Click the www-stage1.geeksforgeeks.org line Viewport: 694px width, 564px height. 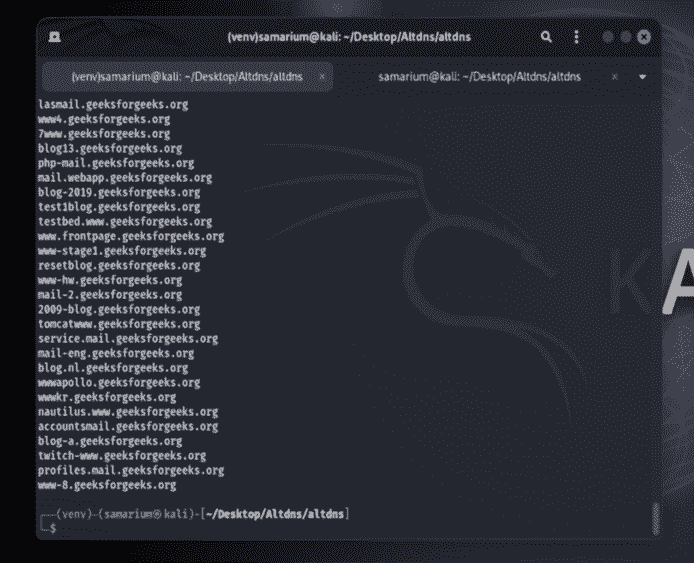122,251
